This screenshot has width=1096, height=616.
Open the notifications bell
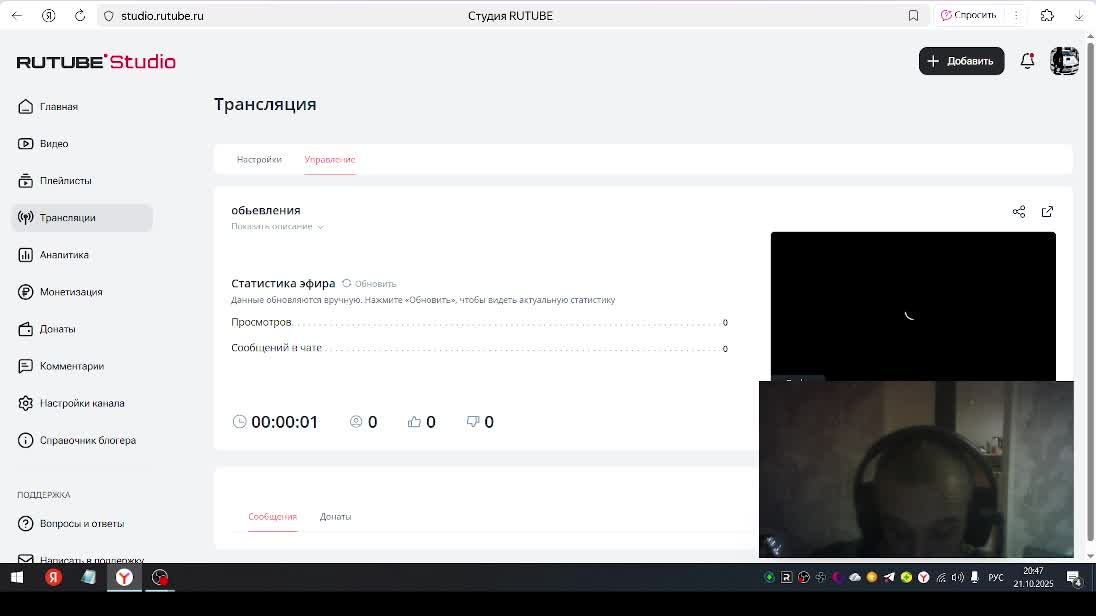pyautogui.click(x=1027, y=61)
